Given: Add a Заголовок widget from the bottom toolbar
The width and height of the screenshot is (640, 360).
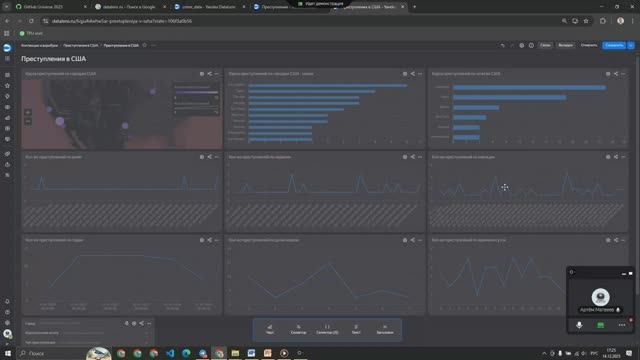Looking at the screenshot, I should pos(384,329).
